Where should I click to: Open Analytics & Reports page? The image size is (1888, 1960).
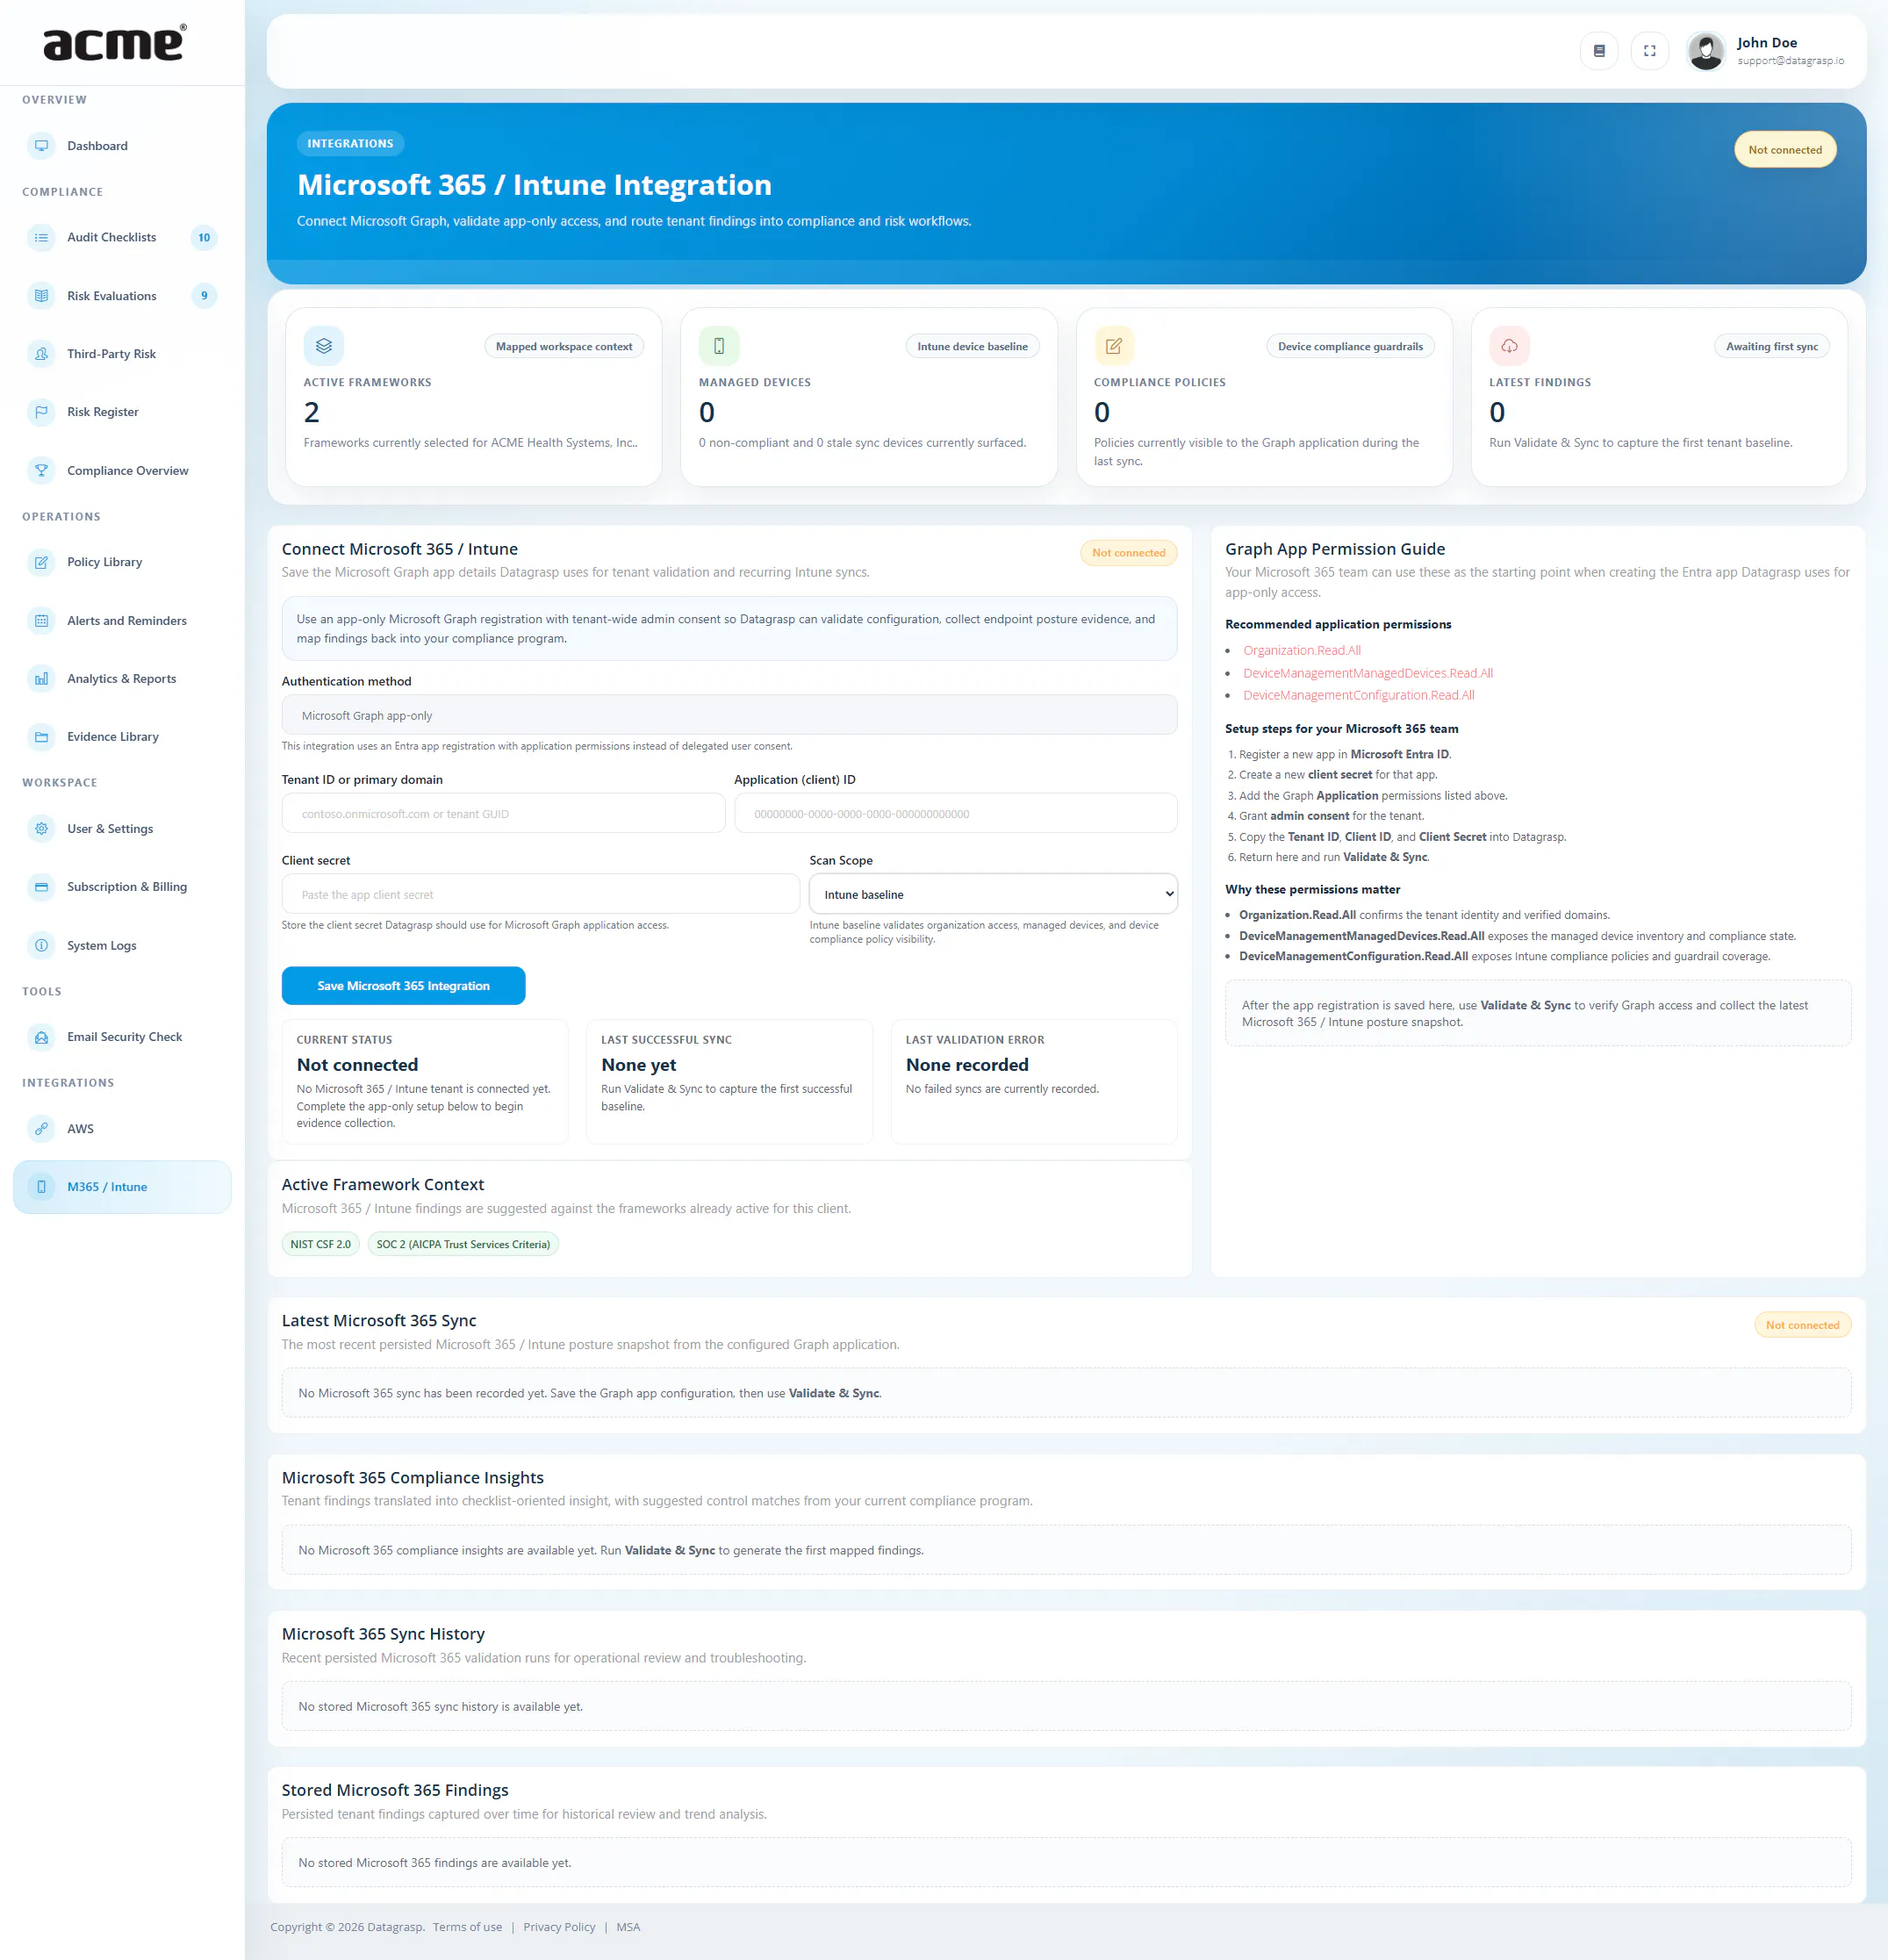point(121,679)
